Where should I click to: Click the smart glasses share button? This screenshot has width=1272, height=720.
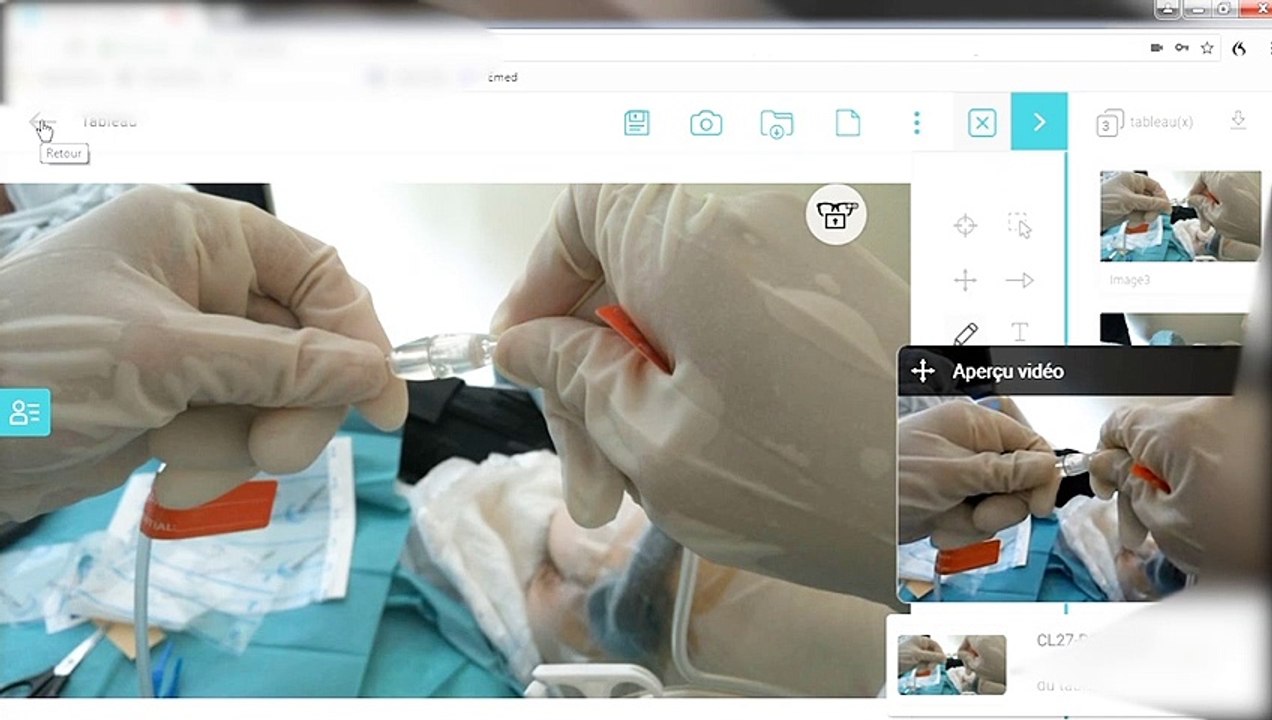[x=836, y=214]
